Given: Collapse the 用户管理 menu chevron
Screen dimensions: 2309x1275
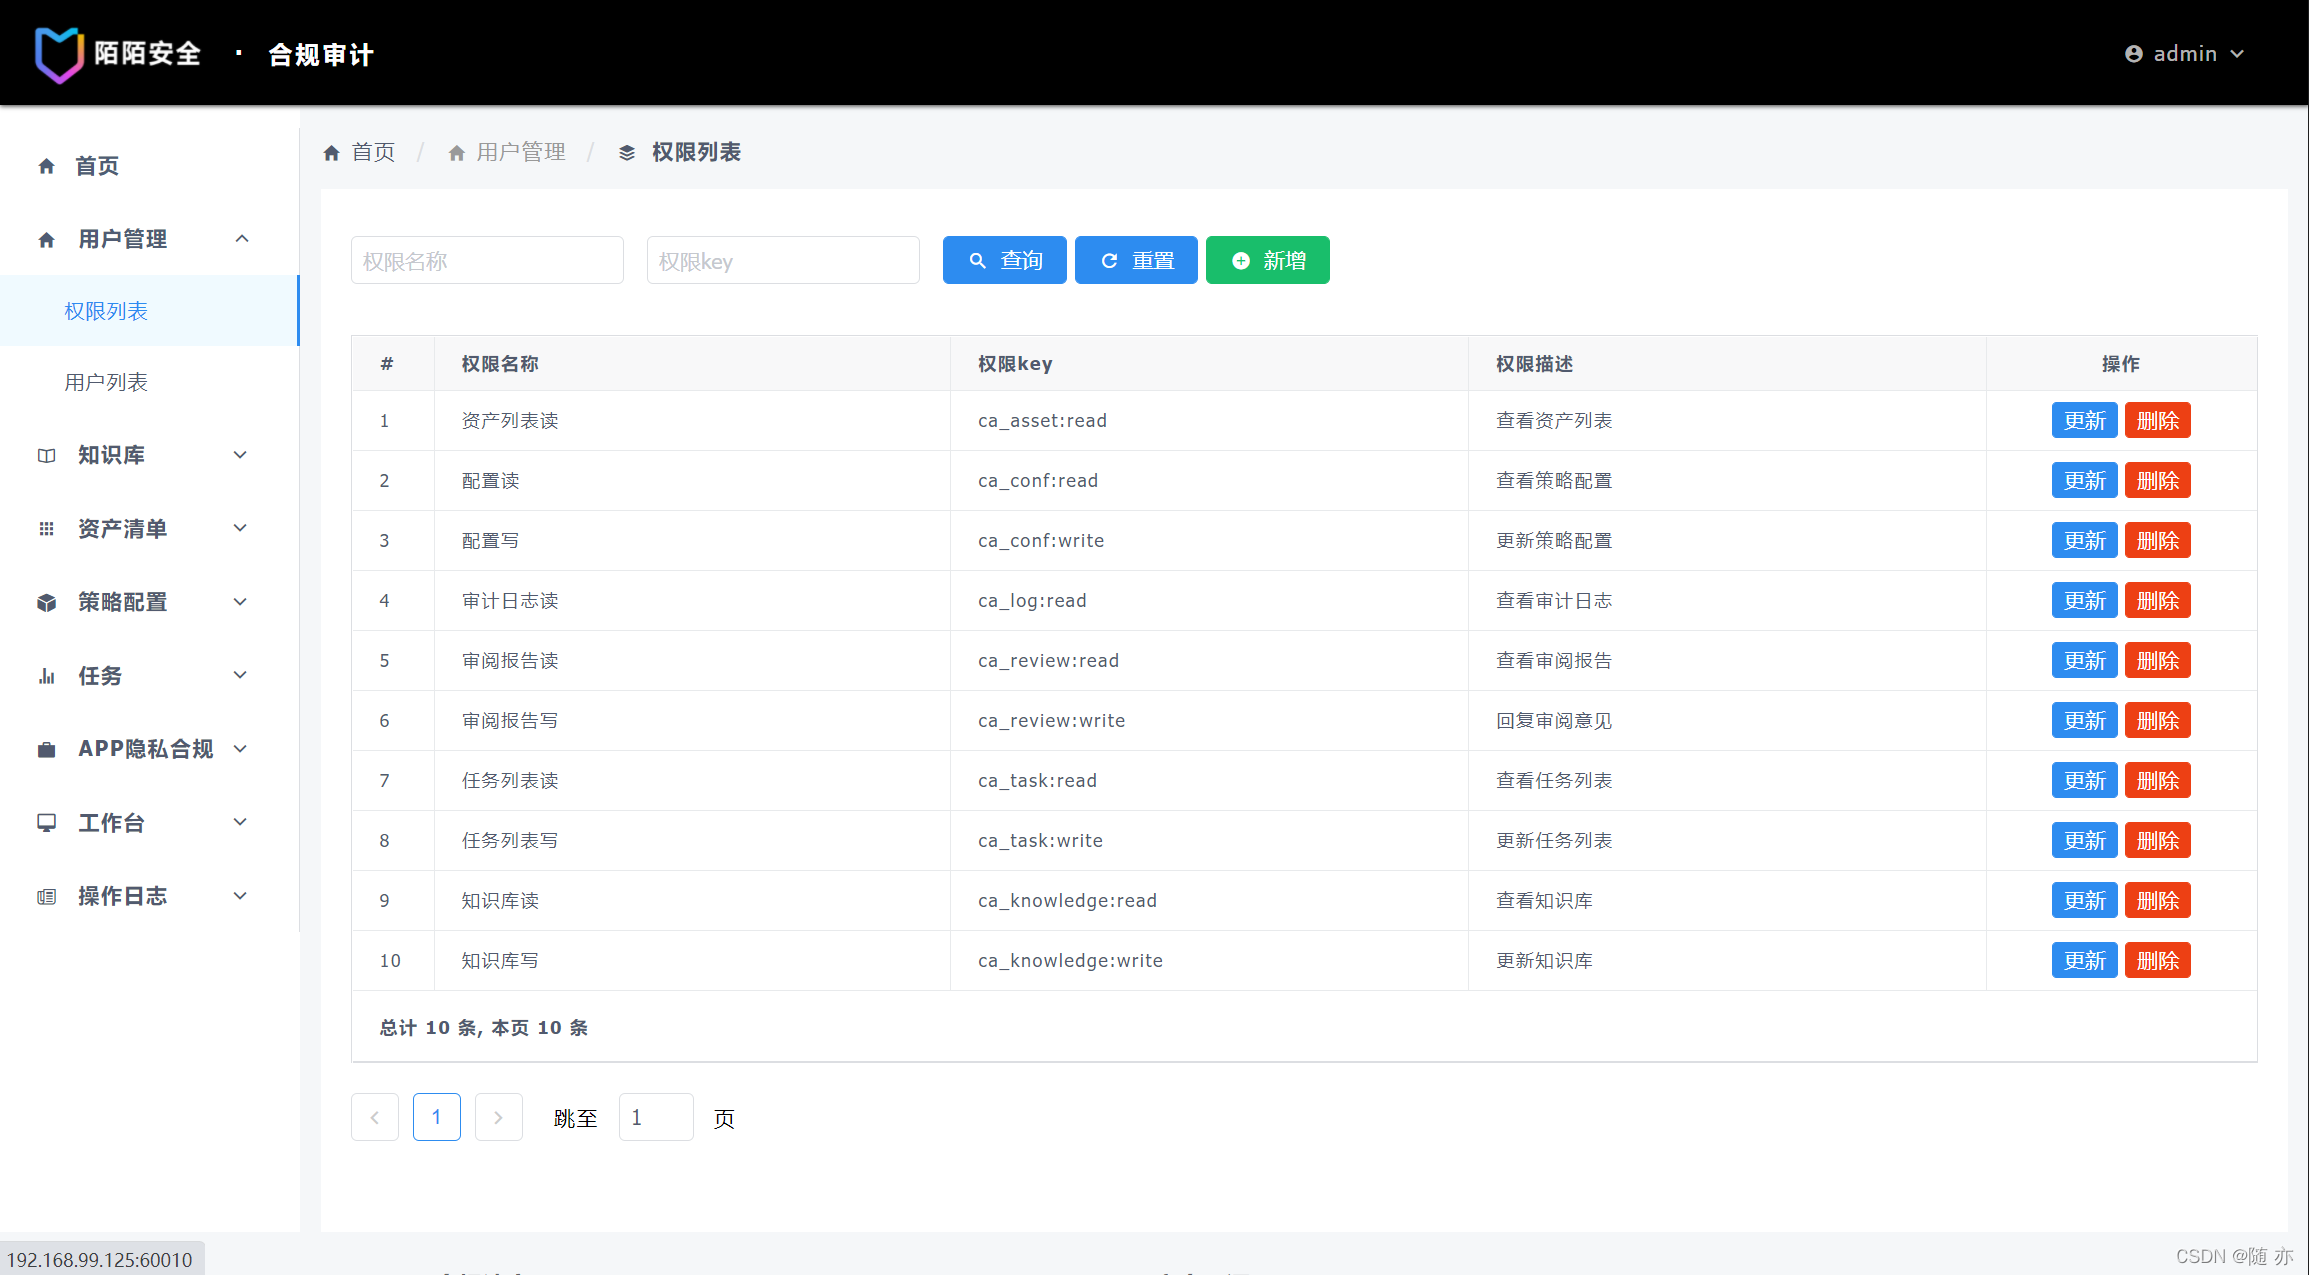Looking at the screenshot, I should pyautogui.click(x=241, y=239).
